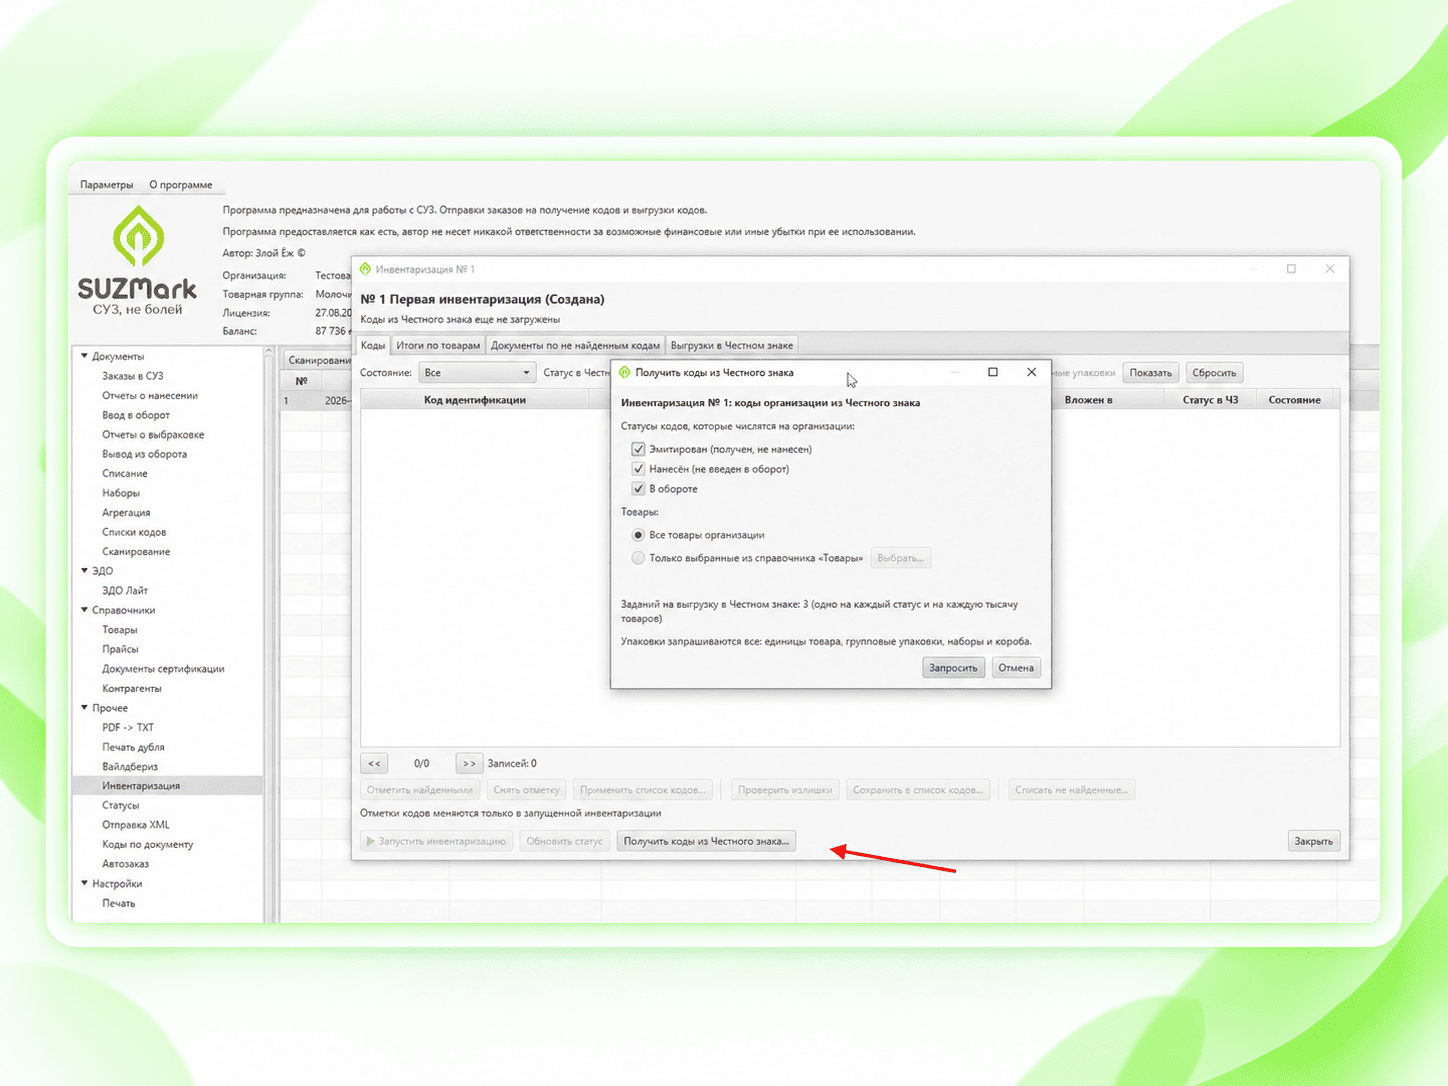This screenshot has width=1448, height=1086.
Task: Open the «О программе» menu
Action: click(x=181, y=185)
